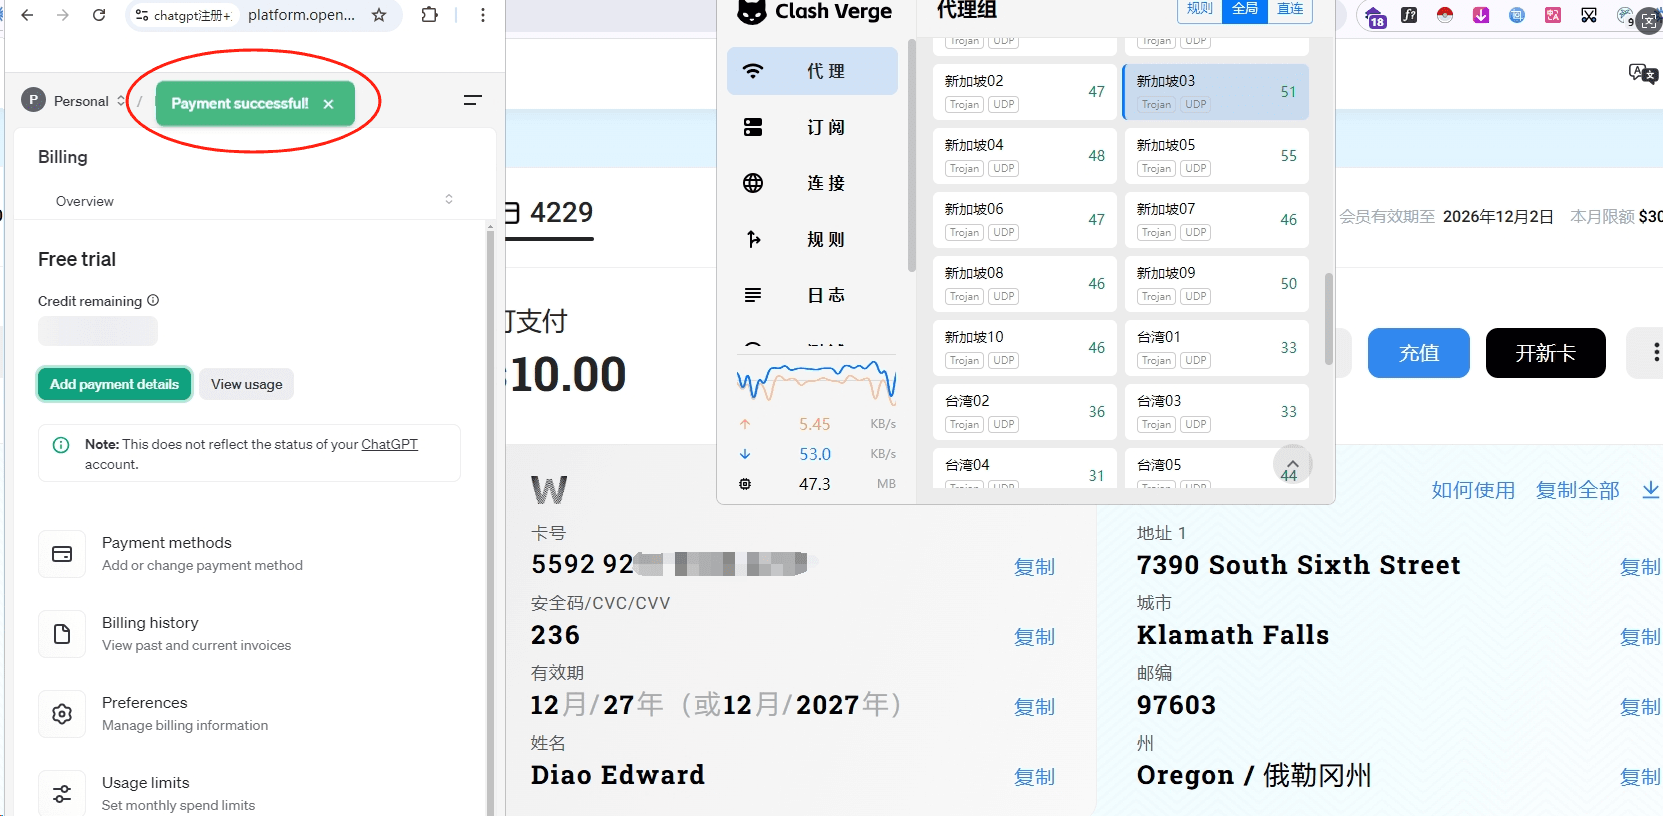The height and width of the screenshot is (816, 1663).
Task: Switch Clash proxy mode to 直连
Action: pos(1290,9)
